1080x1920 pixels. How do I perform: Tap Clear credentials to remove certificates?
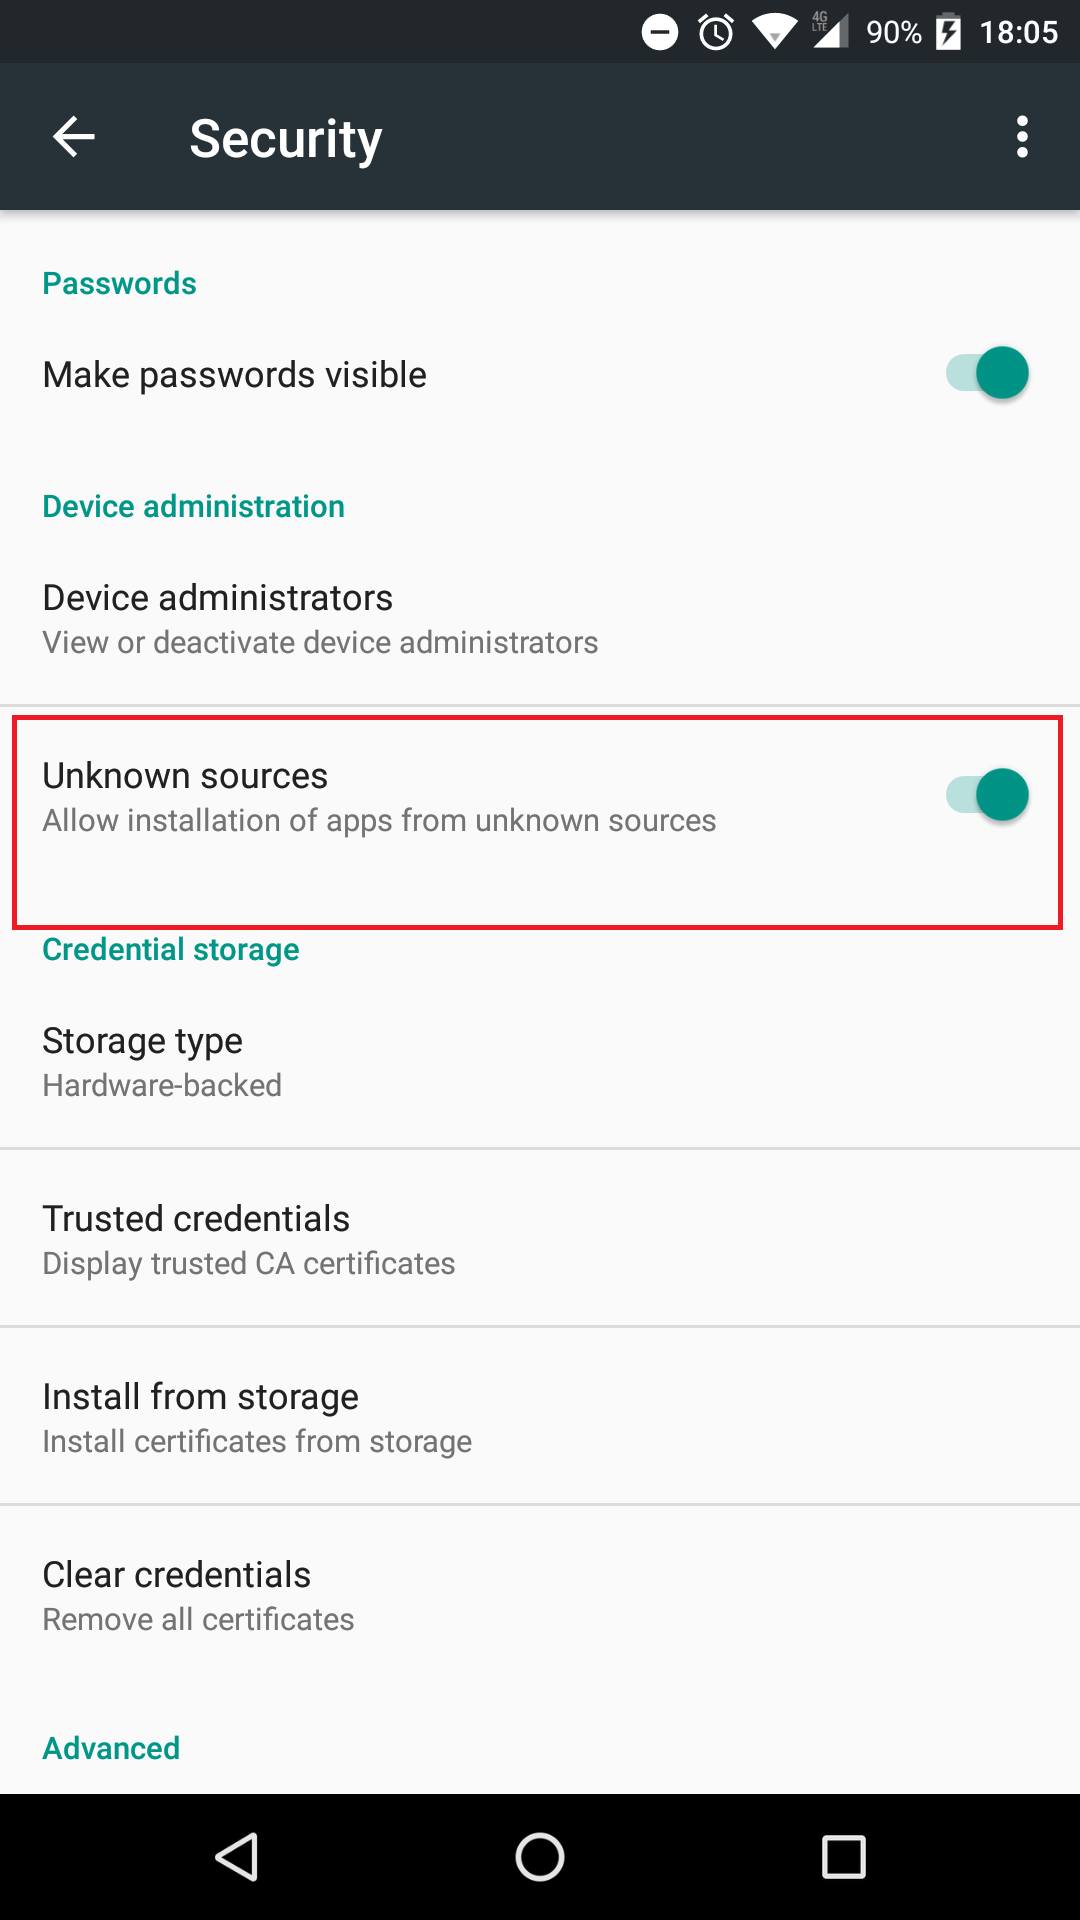[198, 1596]
